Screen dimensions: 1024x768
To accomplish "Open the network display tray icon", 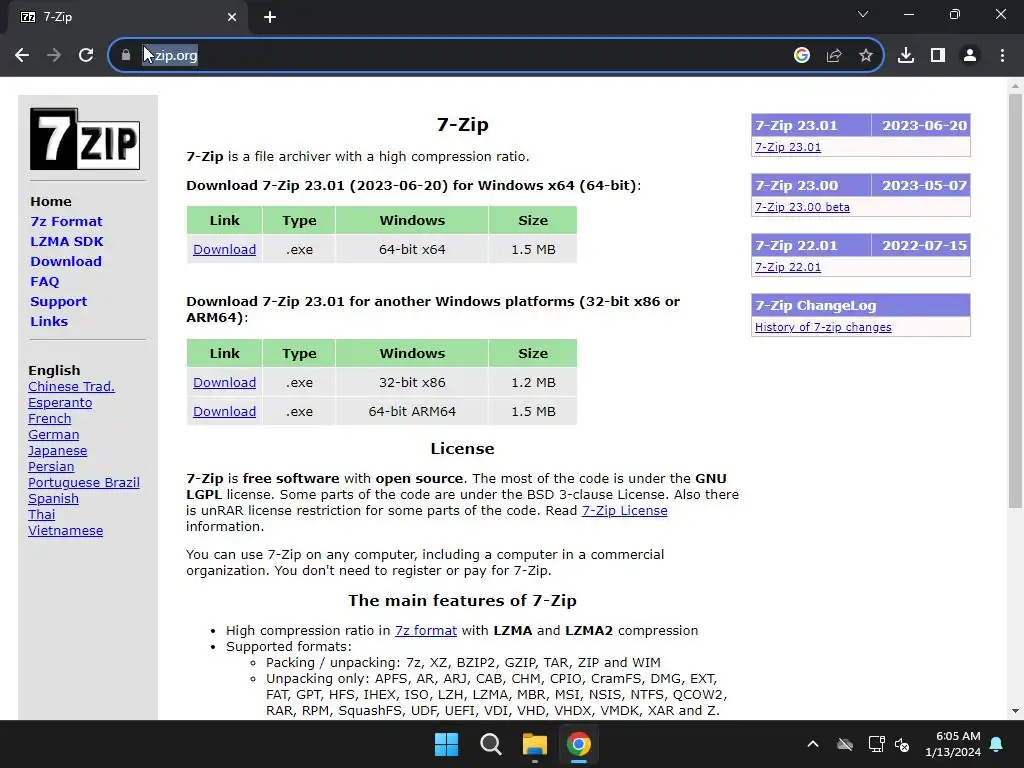I will 876,744.
